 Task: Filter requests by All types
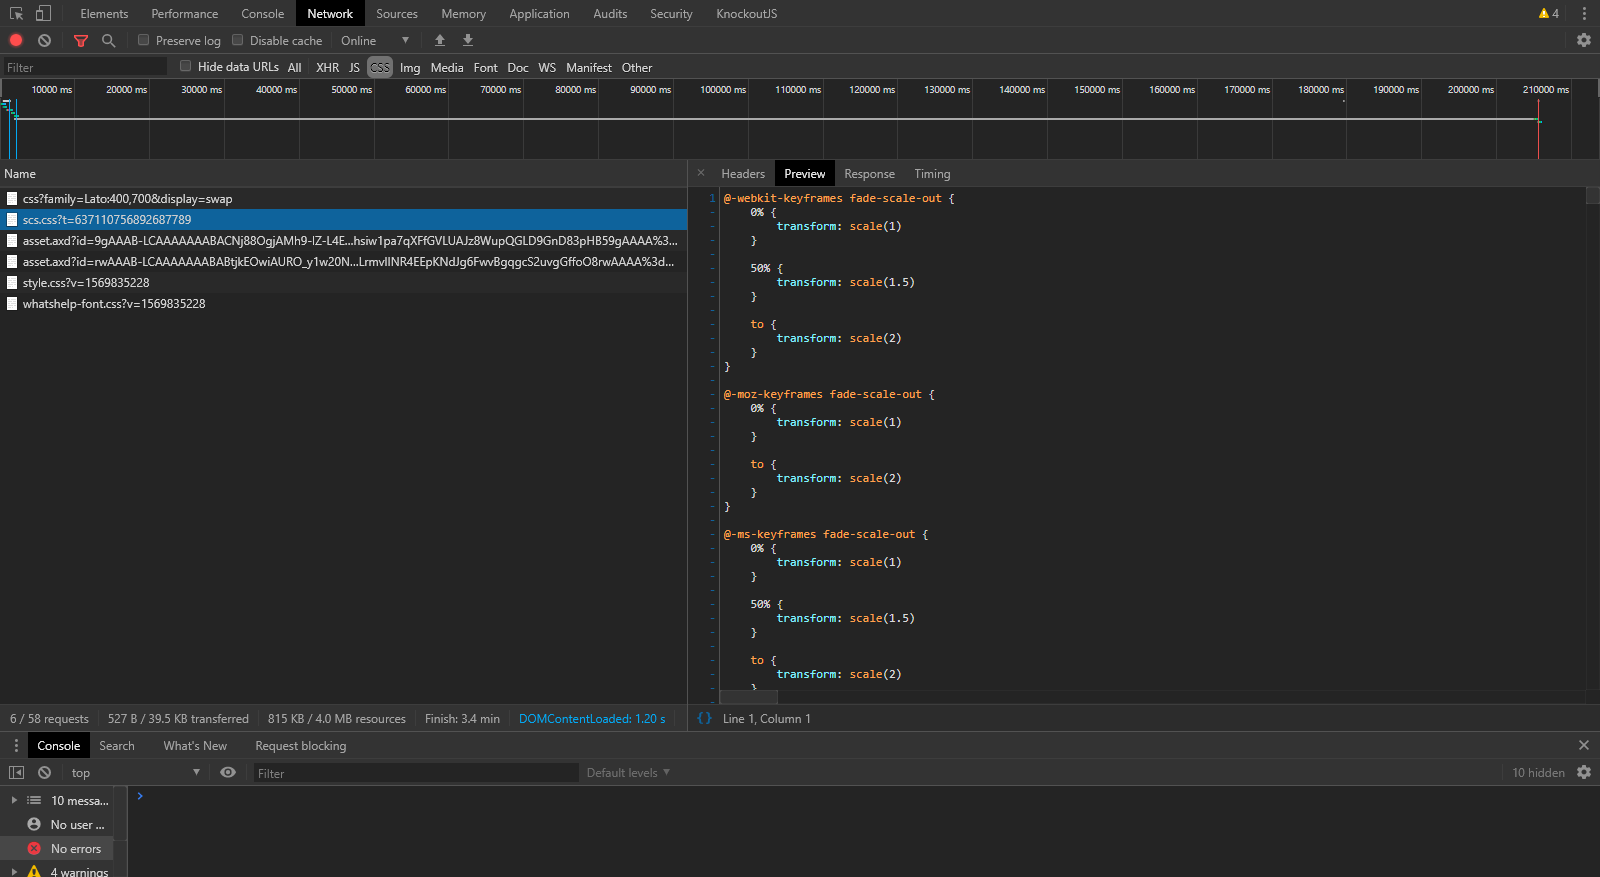[295, 67]
